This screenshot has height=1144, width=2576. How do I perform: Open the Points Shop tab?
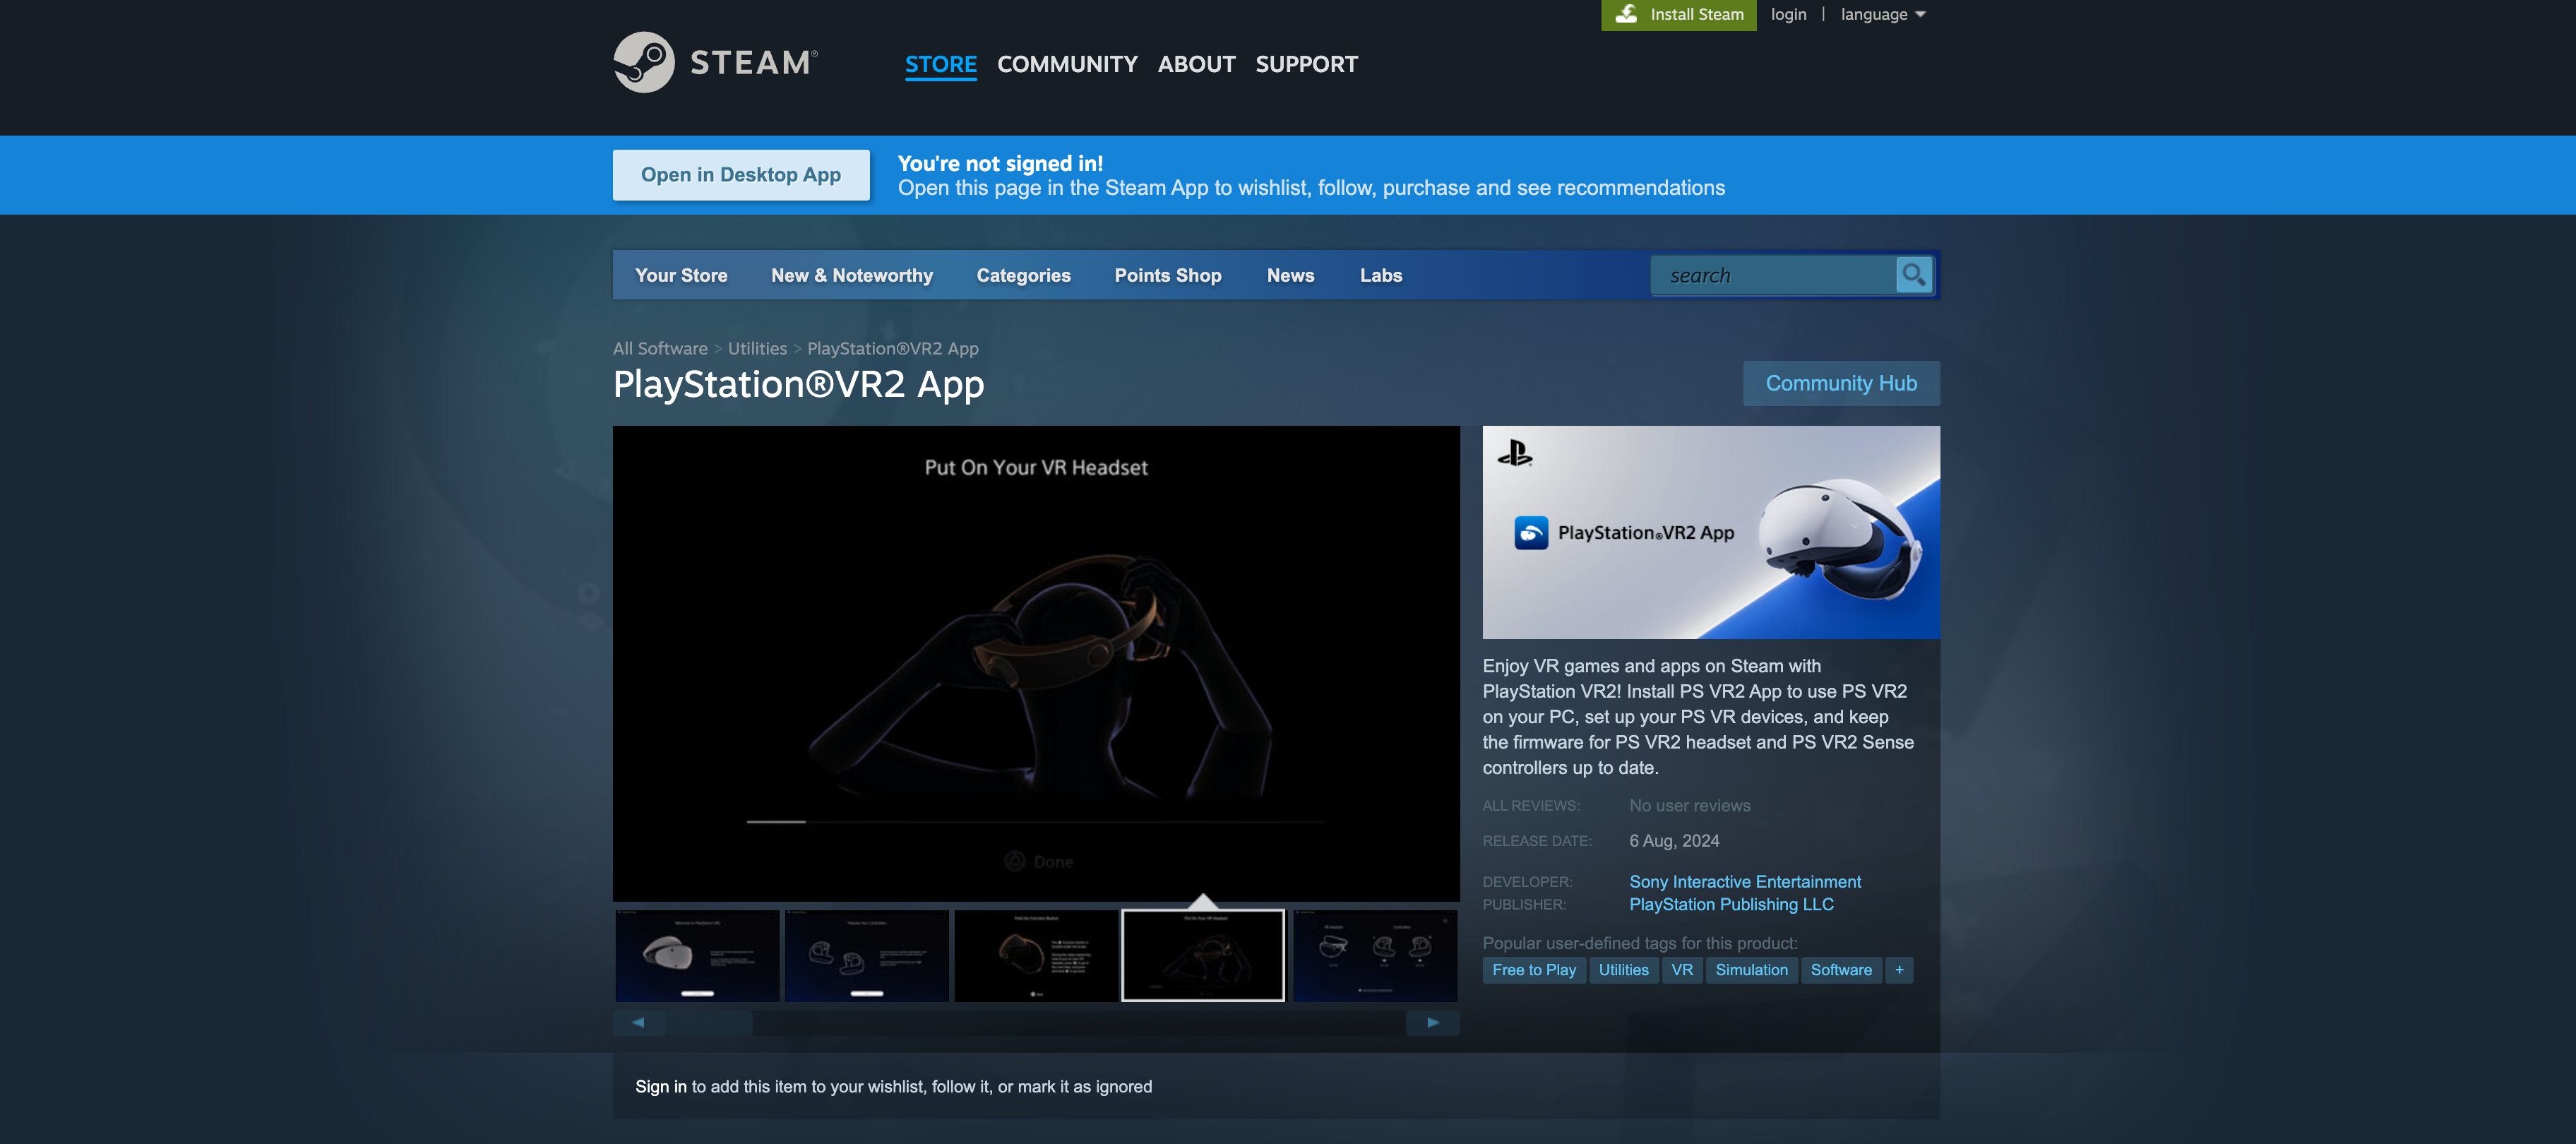click(x=1167, y=275)
